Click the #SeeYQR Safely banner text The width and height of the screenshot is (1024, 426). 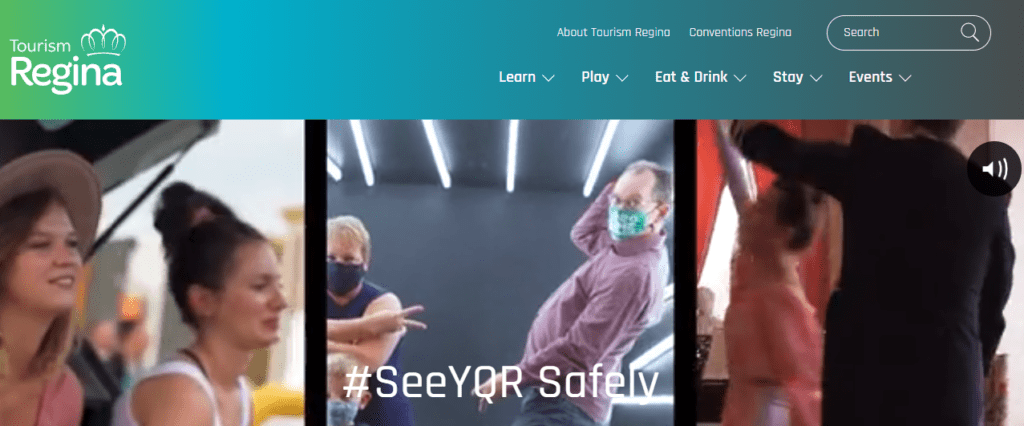click(500, 384)
